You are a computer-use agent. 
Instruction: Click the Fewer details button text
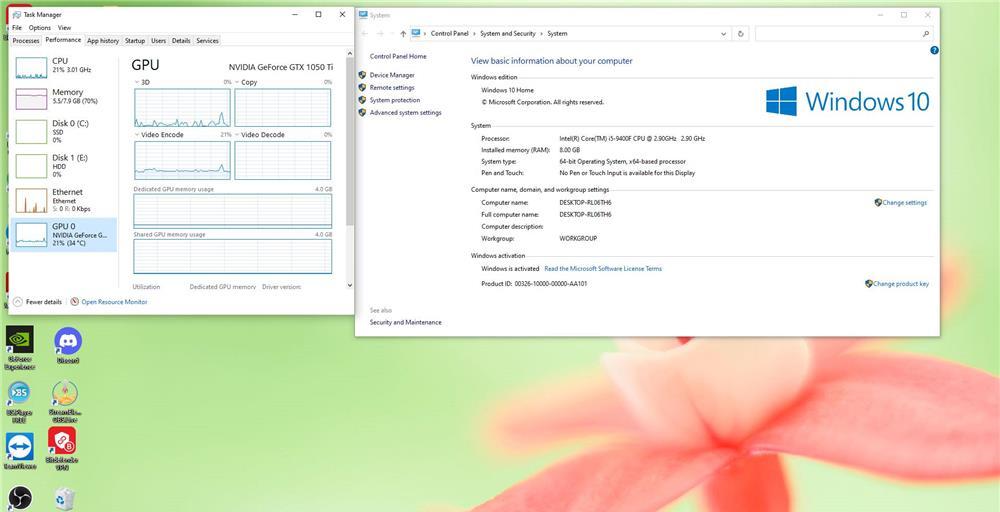pos(44,302)
